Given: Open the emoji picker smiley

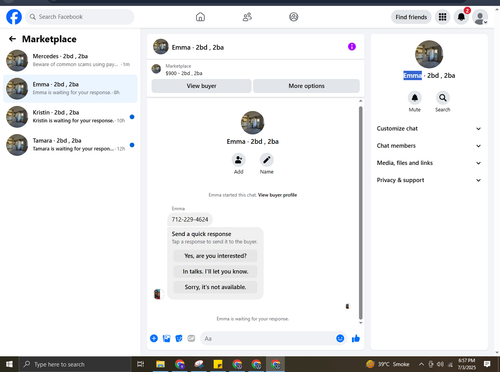Looking at the screenshot, I should (340, 339).
